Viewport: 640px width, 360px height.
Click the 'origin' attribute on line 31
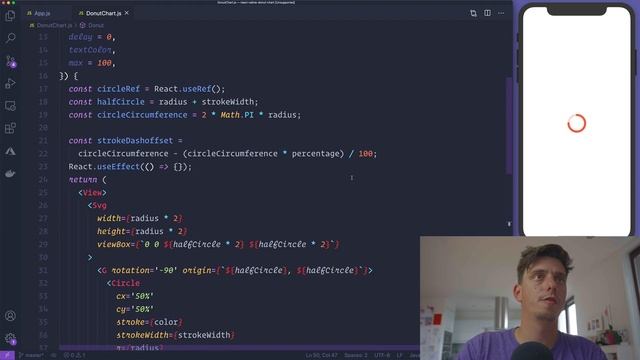pos(197,270)
